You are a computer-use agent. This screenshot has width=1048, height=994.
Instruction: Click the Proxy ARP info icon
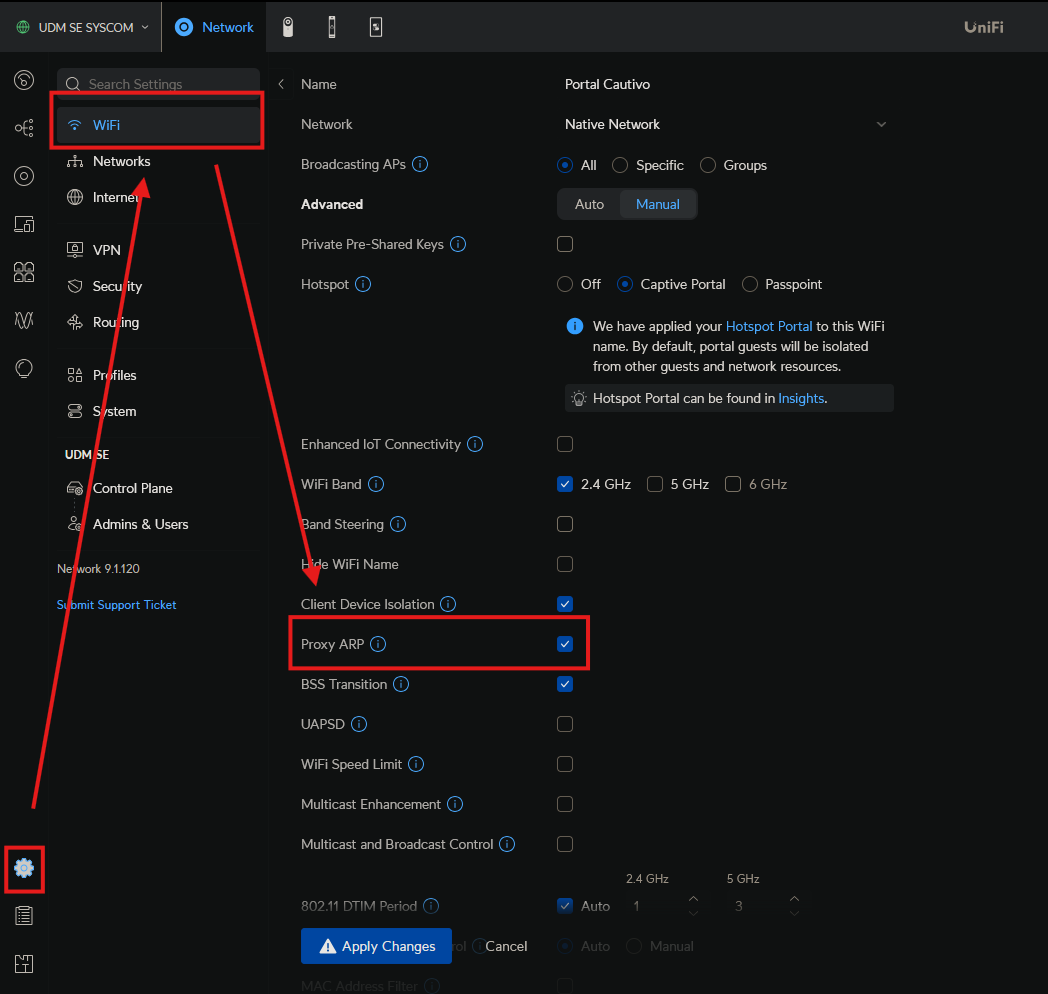pos(378,644)
